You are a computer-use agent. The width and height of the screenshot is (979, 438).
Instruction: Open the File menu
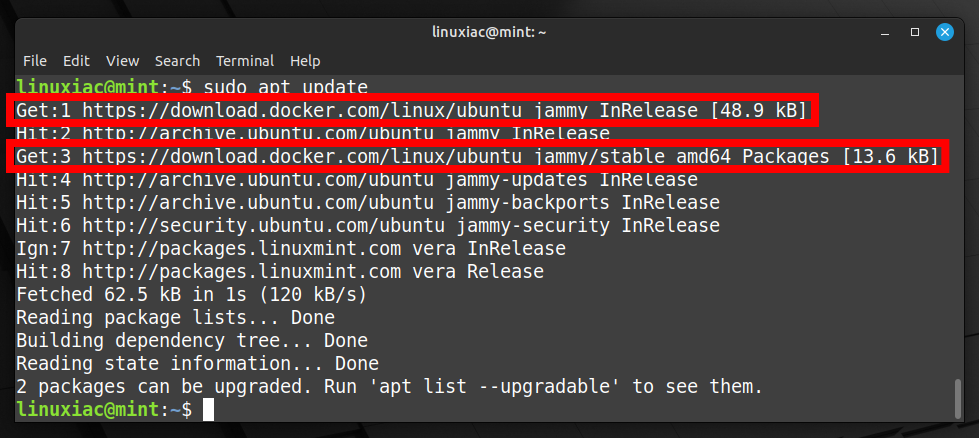click(35, 61)
